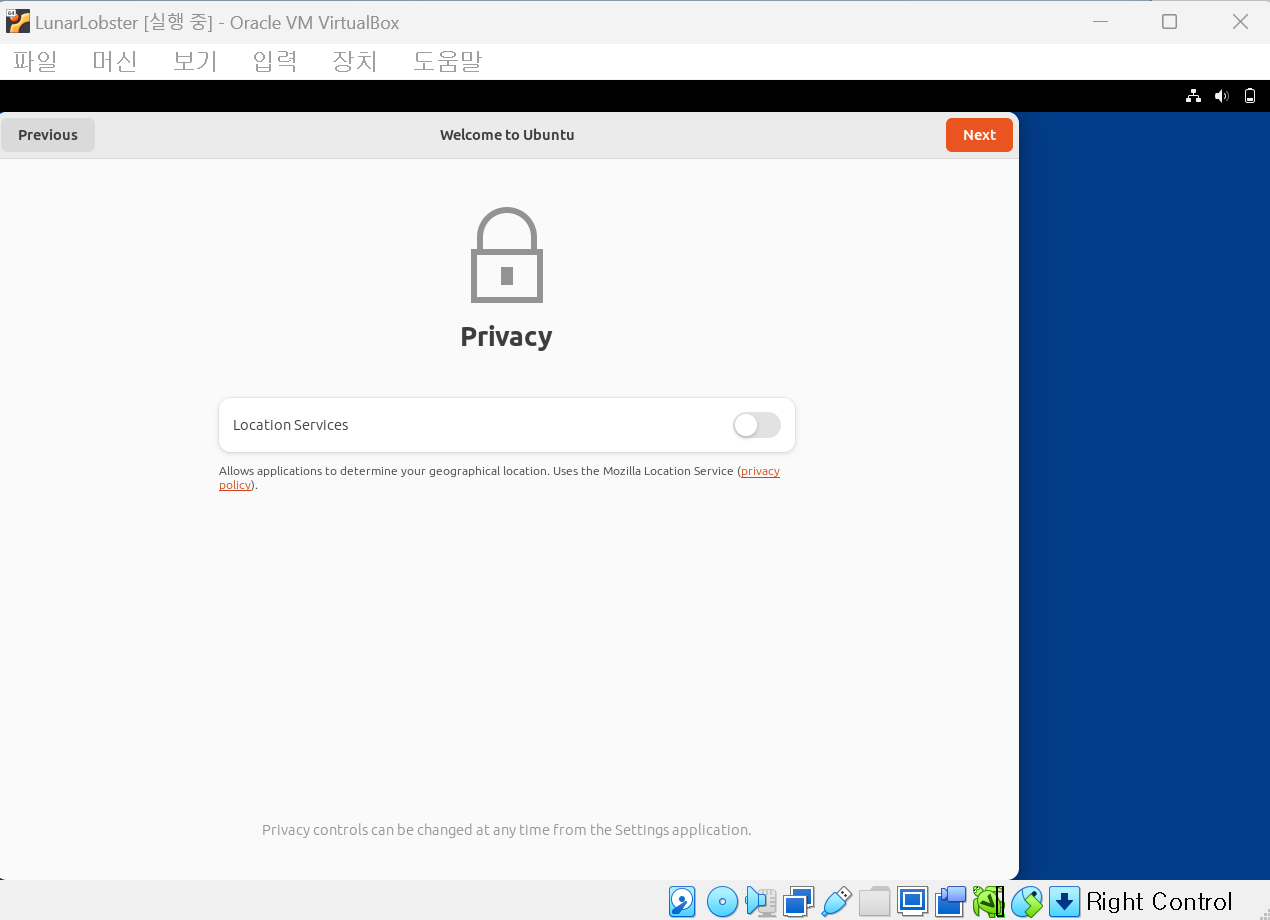The height and width of the screenshot is (920, 1270).
Task: Maximize the VirtualBox window
Action: point(1169,21)
